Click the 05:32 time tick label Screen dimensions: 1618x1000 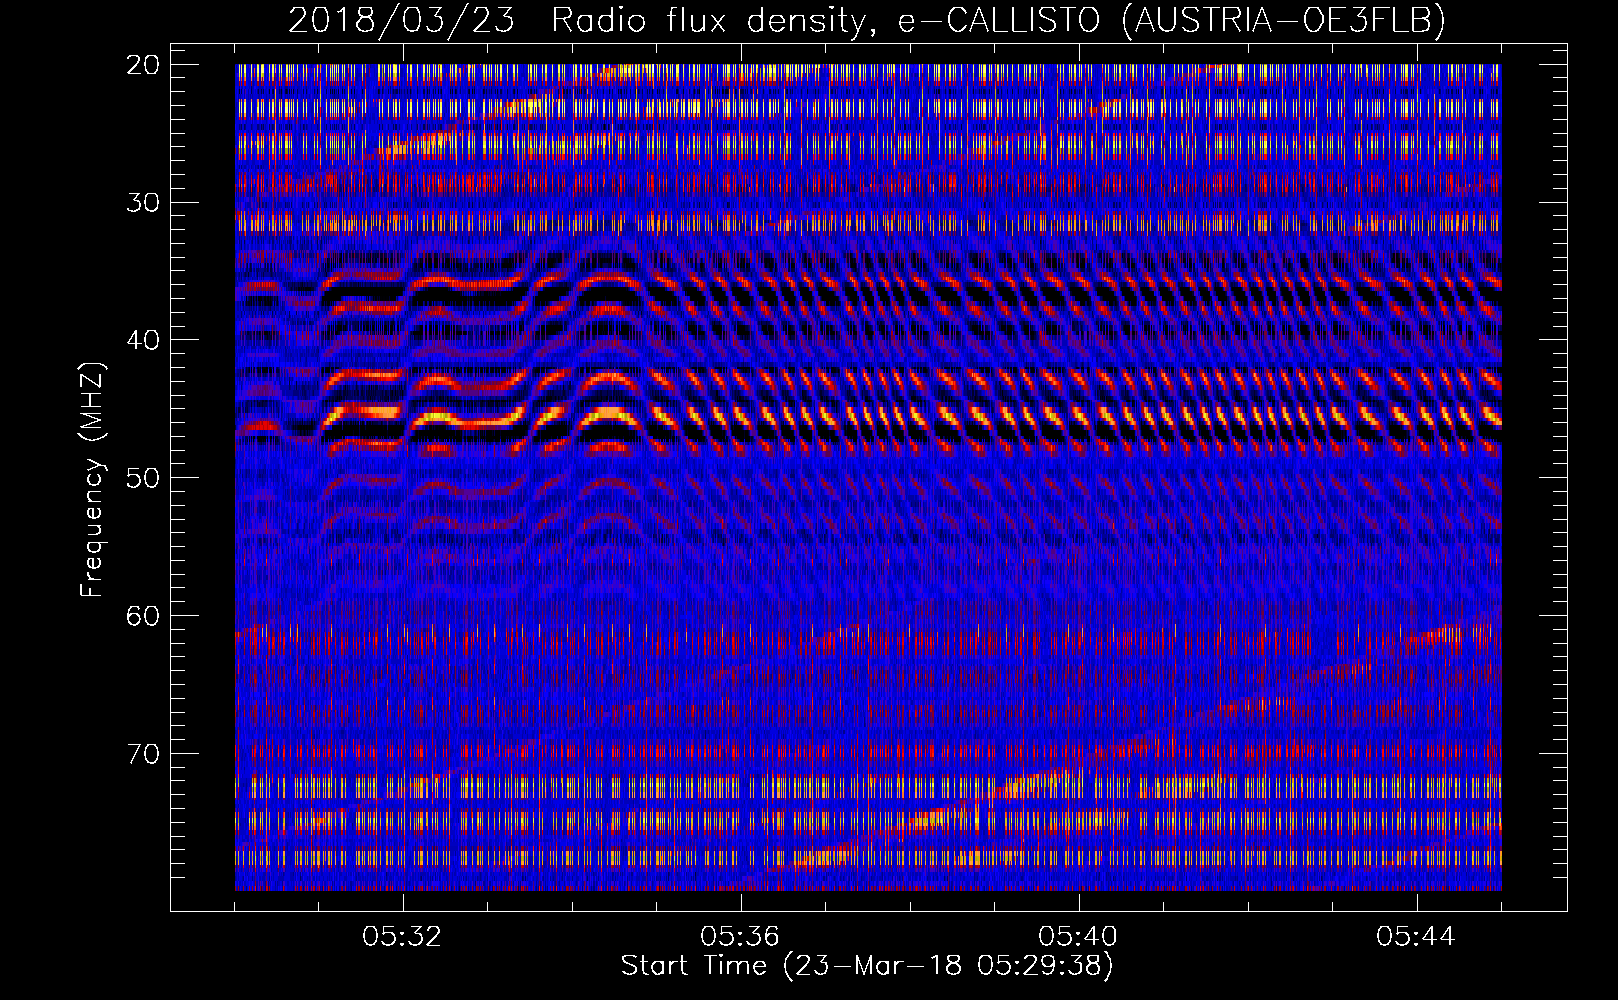pyautogui.click(x=402, y=937)
